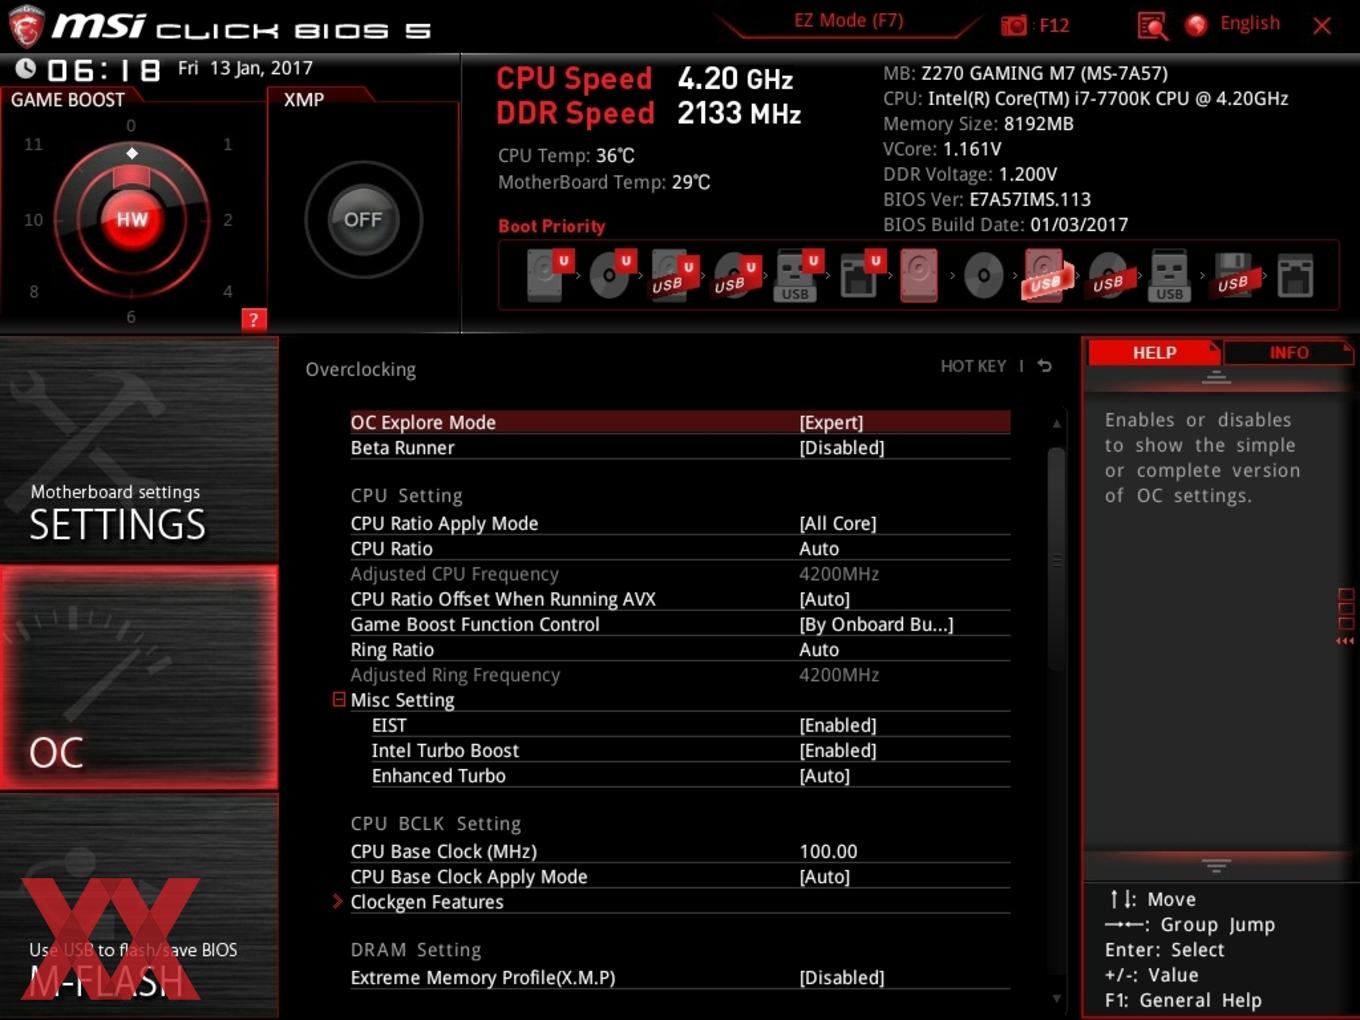Click the BIOS Ver E7A57IMS.113 text
The image size is (1360, 1020).
pos(987,199)
